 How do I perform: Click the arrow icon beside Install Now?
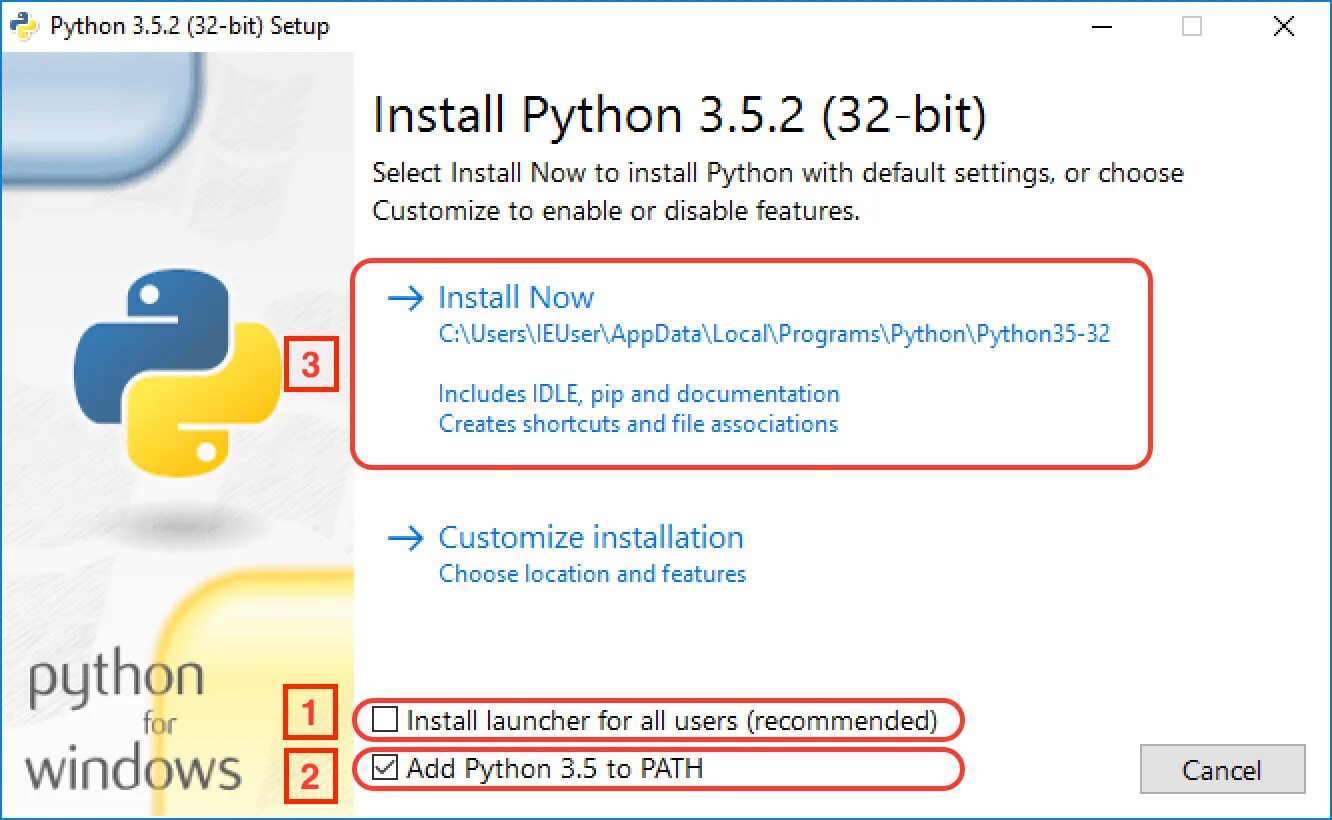pos(406,298)
